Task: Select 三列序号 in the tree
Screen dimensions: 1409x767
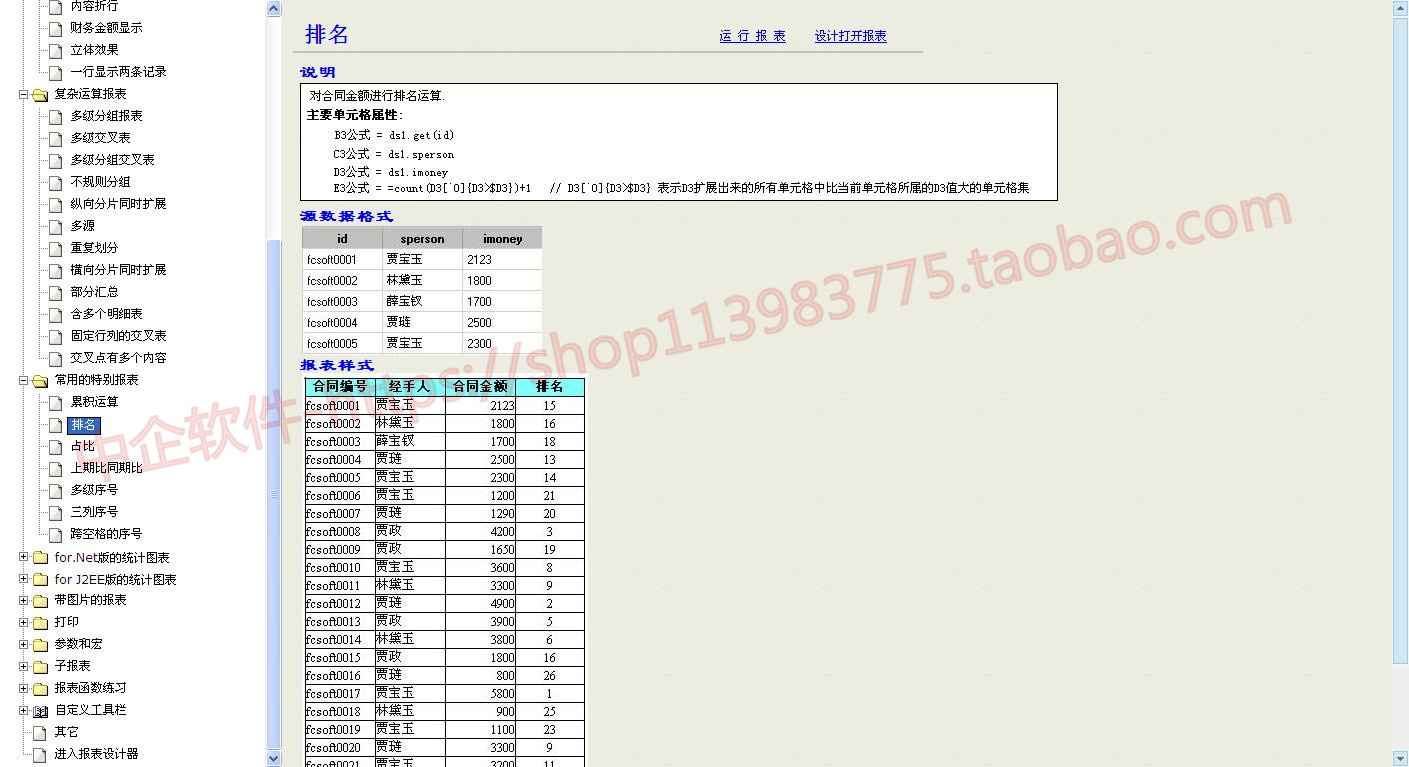Action: click(x=94, y=512)
